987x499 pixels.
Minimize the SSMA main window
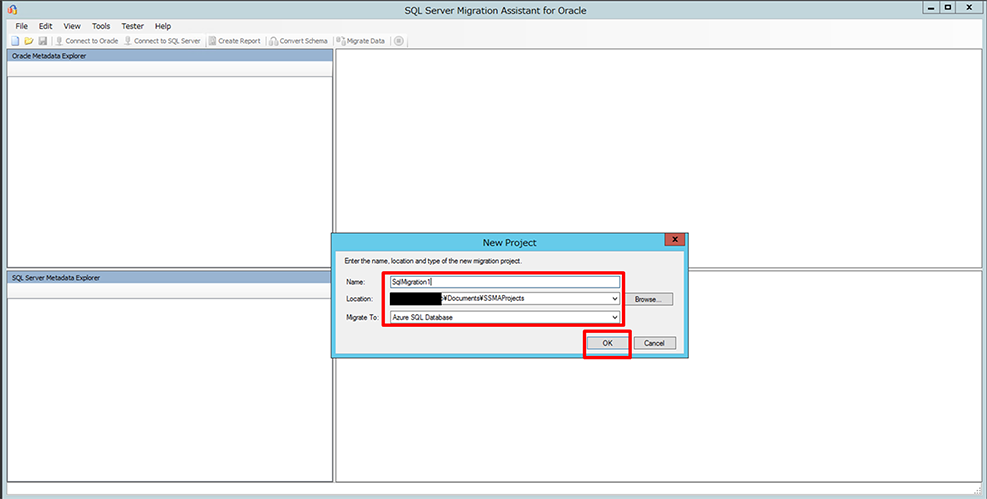pyautogui.click(x=931, y=7)
